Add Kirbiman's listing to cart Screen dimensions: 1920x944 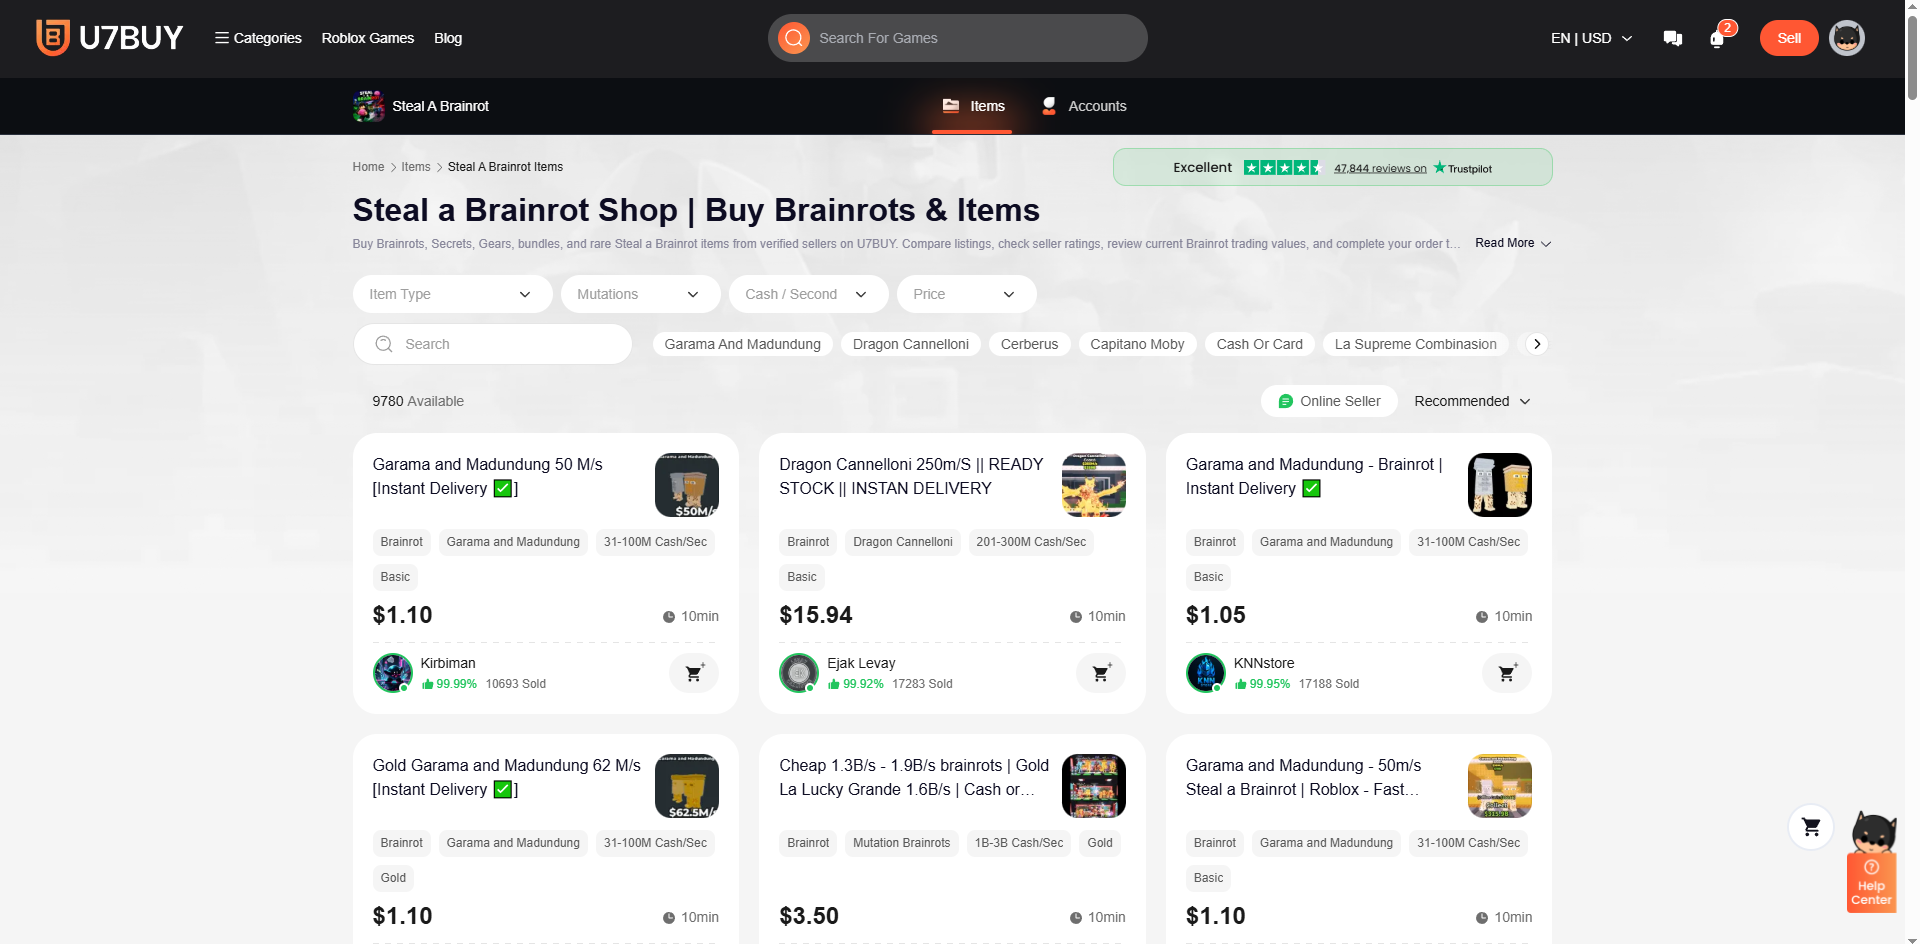point(694,673)
